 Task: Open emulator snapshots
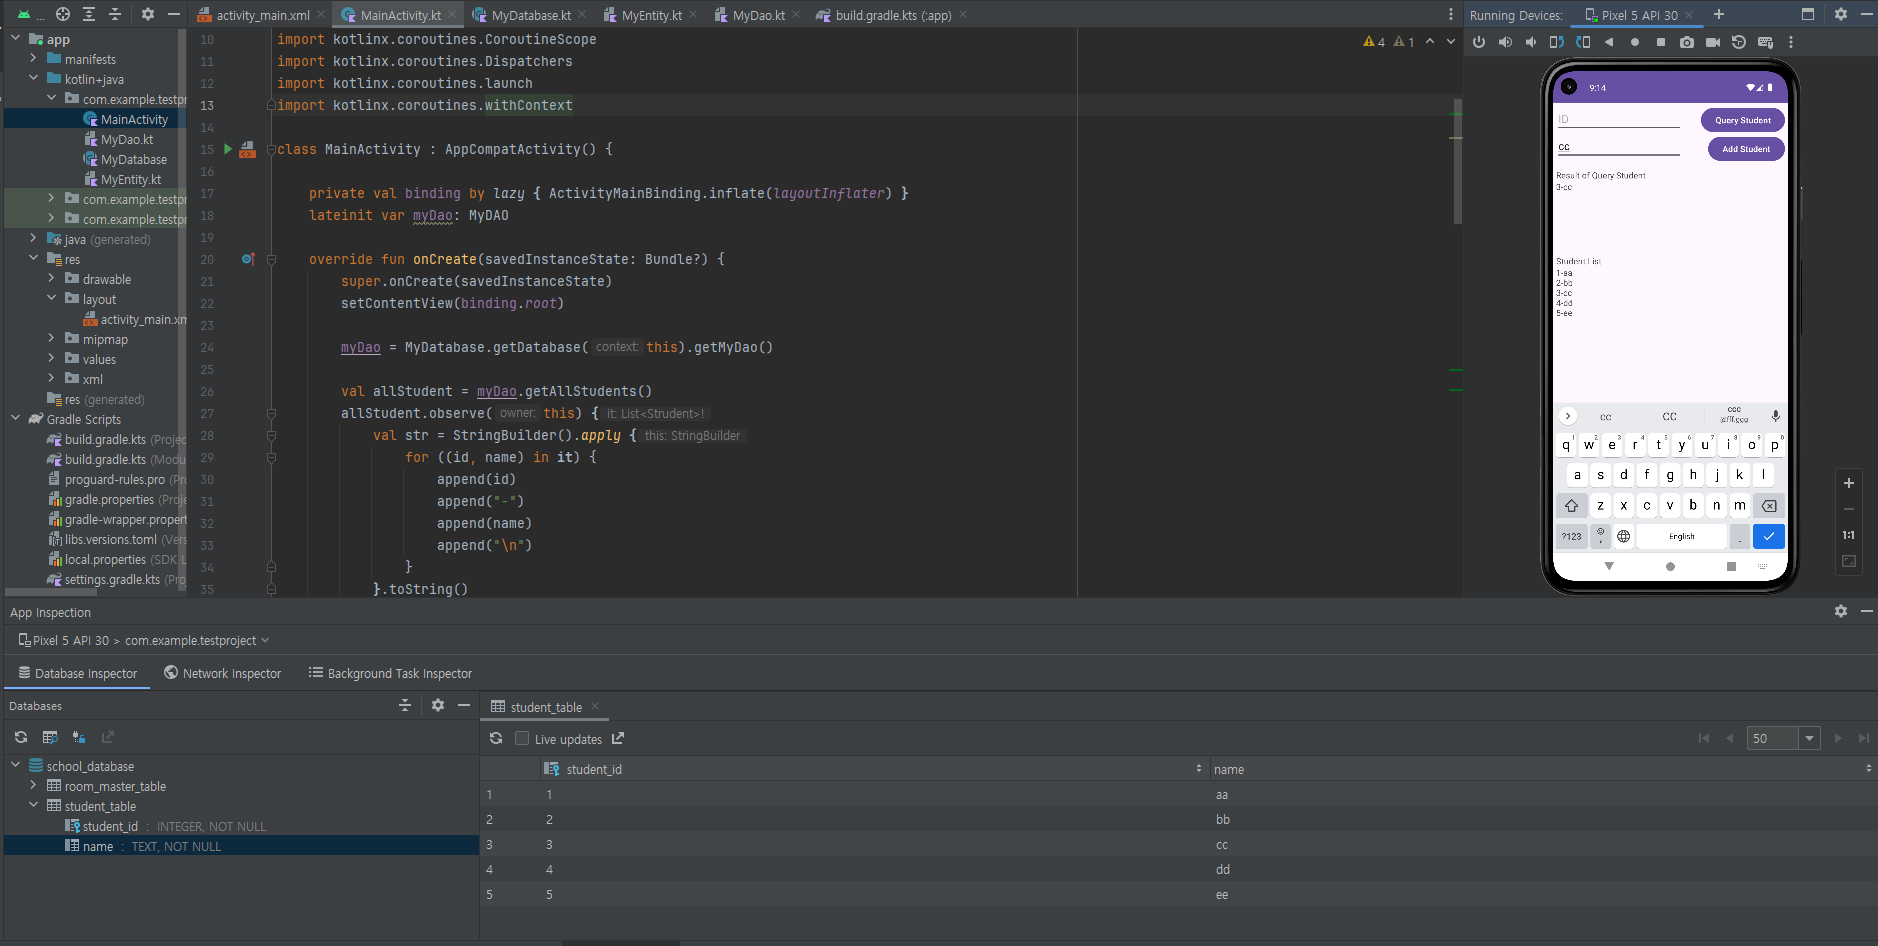(1739, 42)
